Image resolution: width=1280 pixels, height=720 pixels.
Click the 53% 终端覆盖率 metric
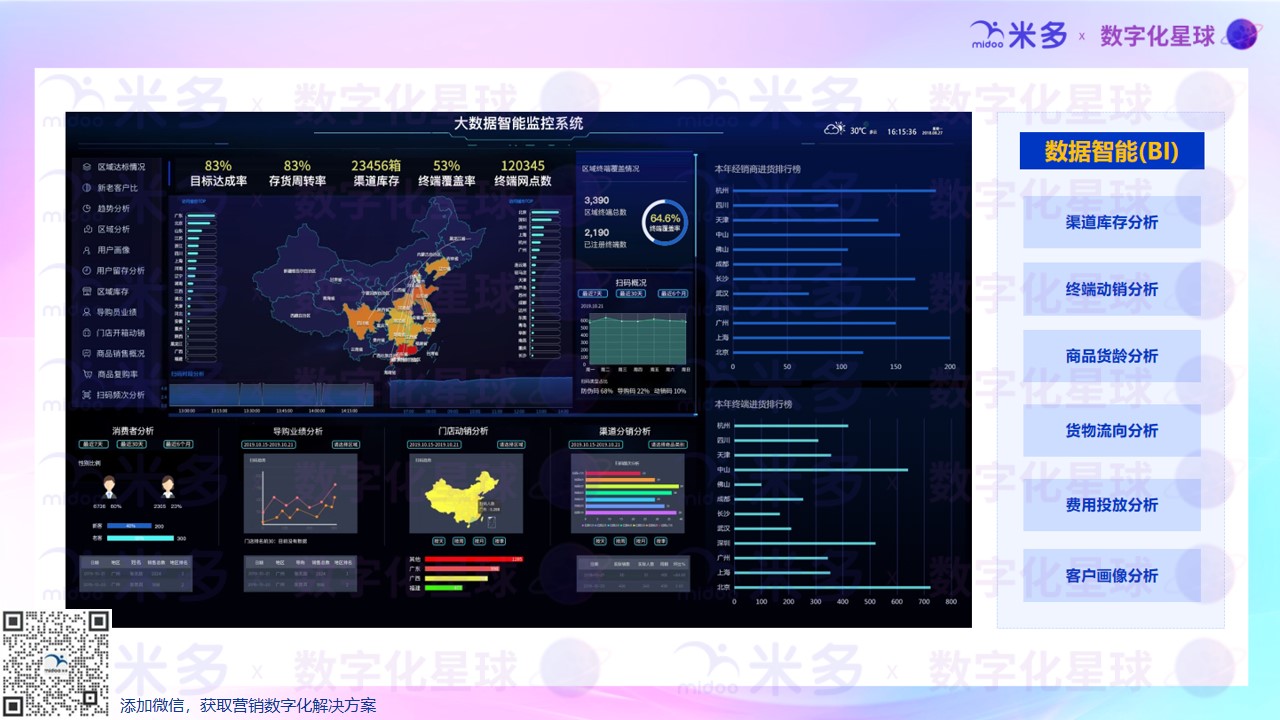coord(446,173)
